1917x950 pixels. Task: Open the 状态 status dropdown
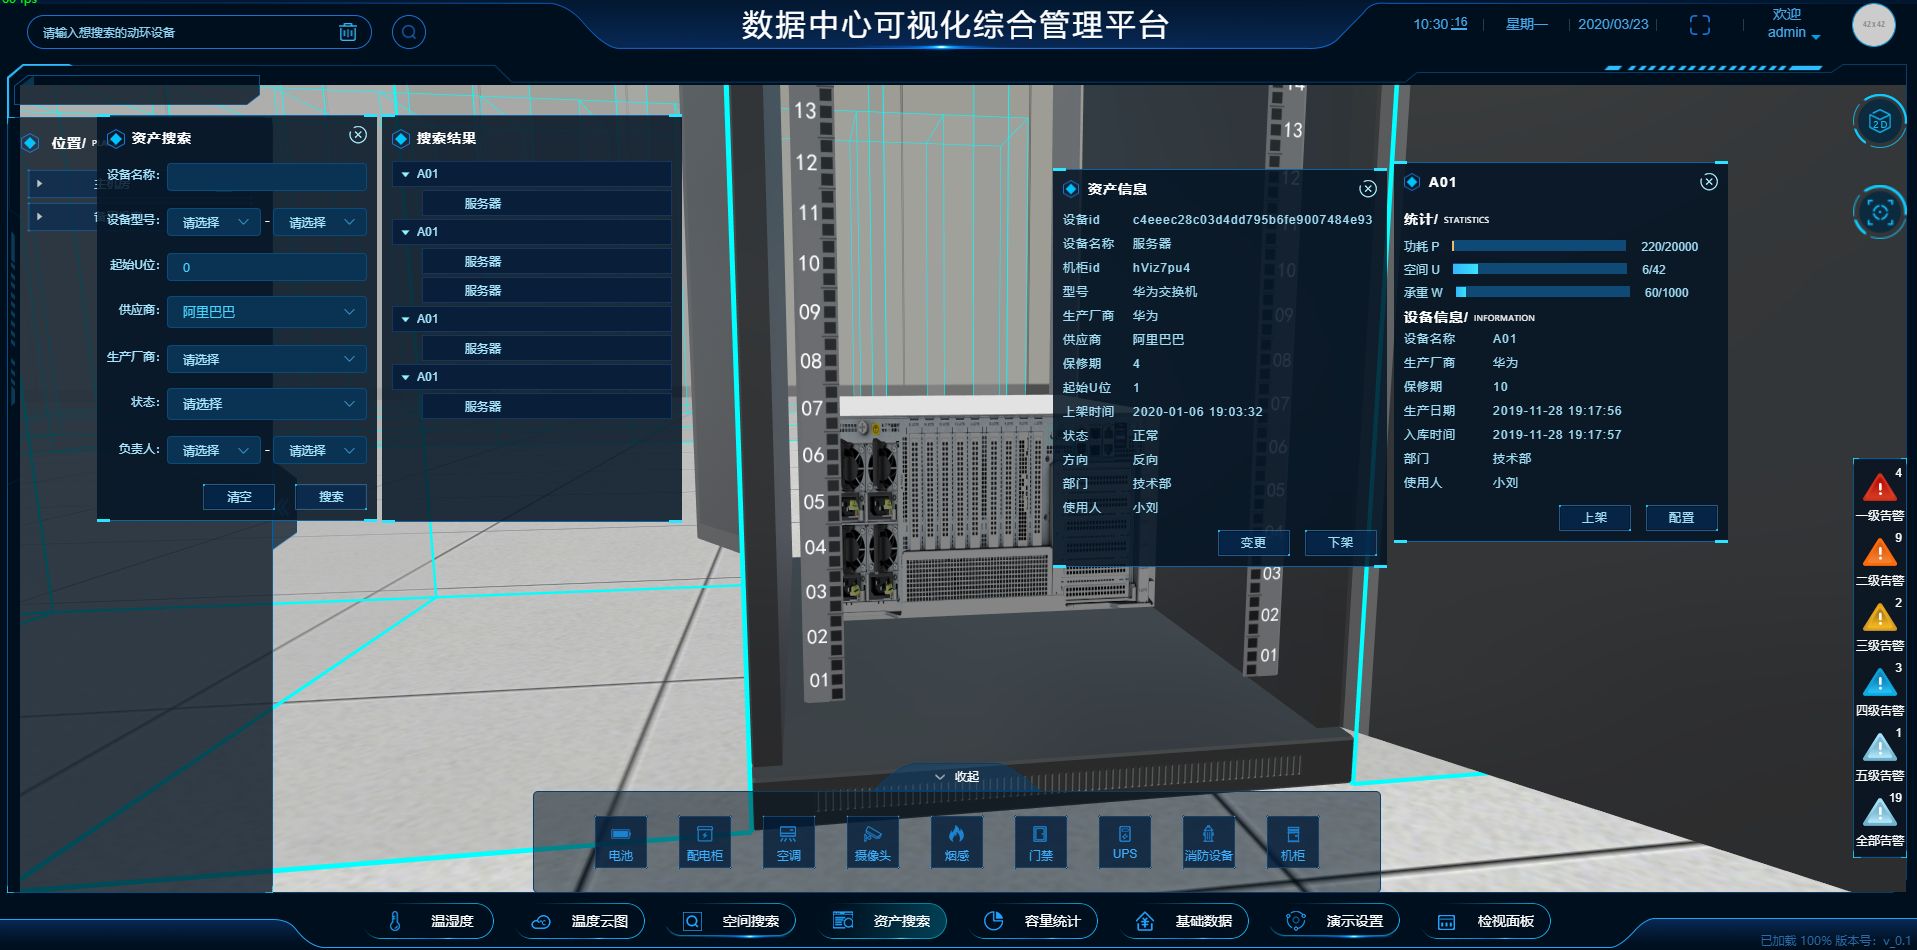point(266,404)
